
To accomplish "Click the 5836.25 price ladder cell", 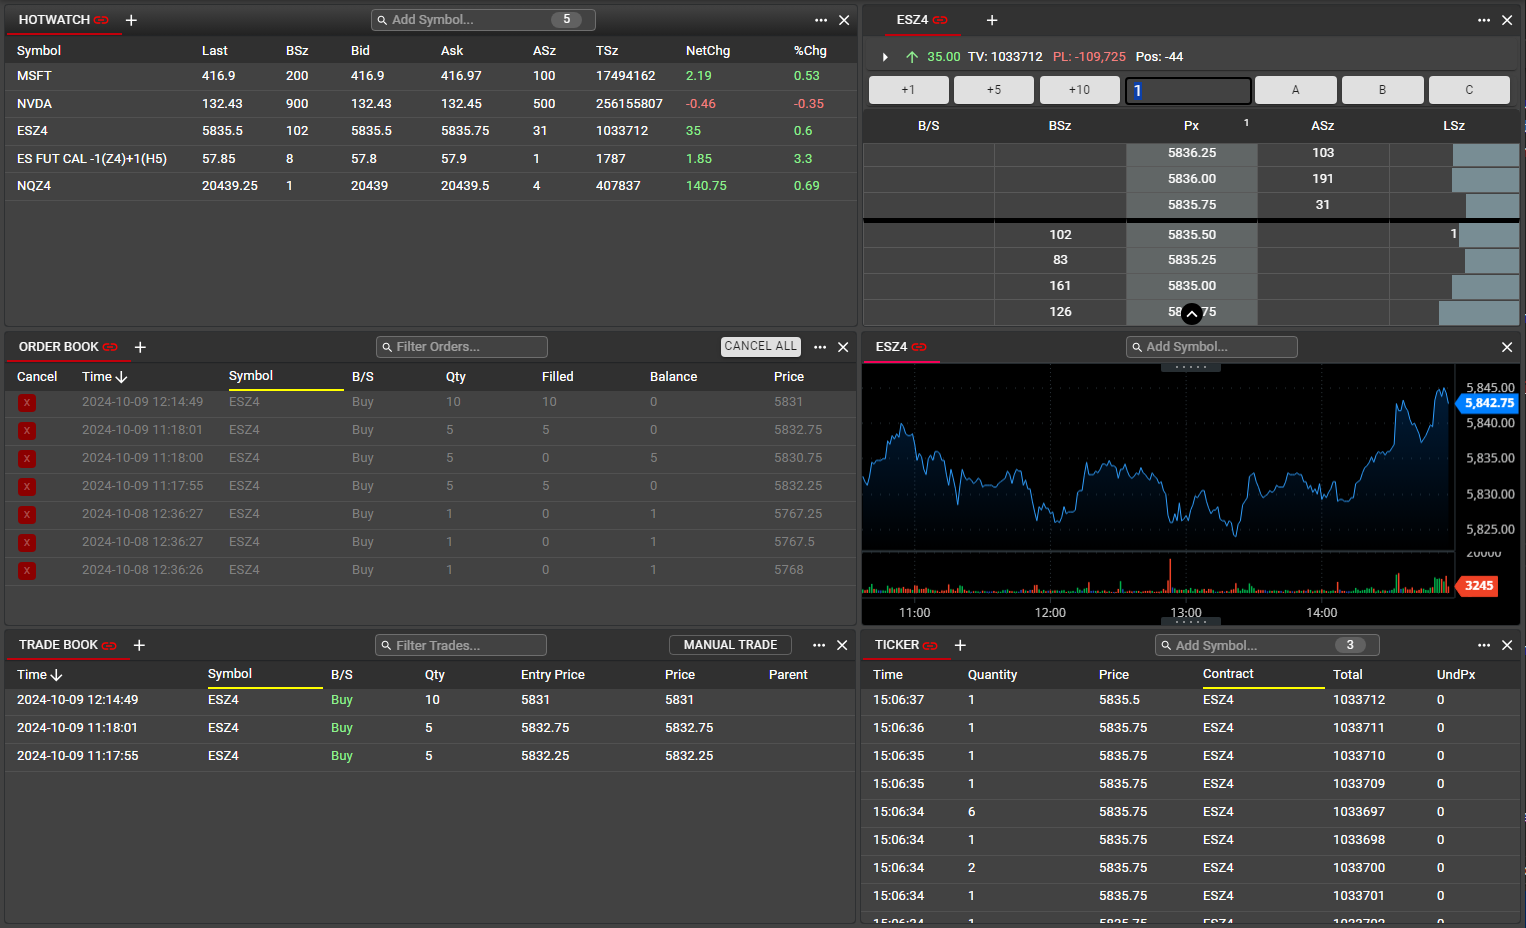I will (x=1191, y=153).
